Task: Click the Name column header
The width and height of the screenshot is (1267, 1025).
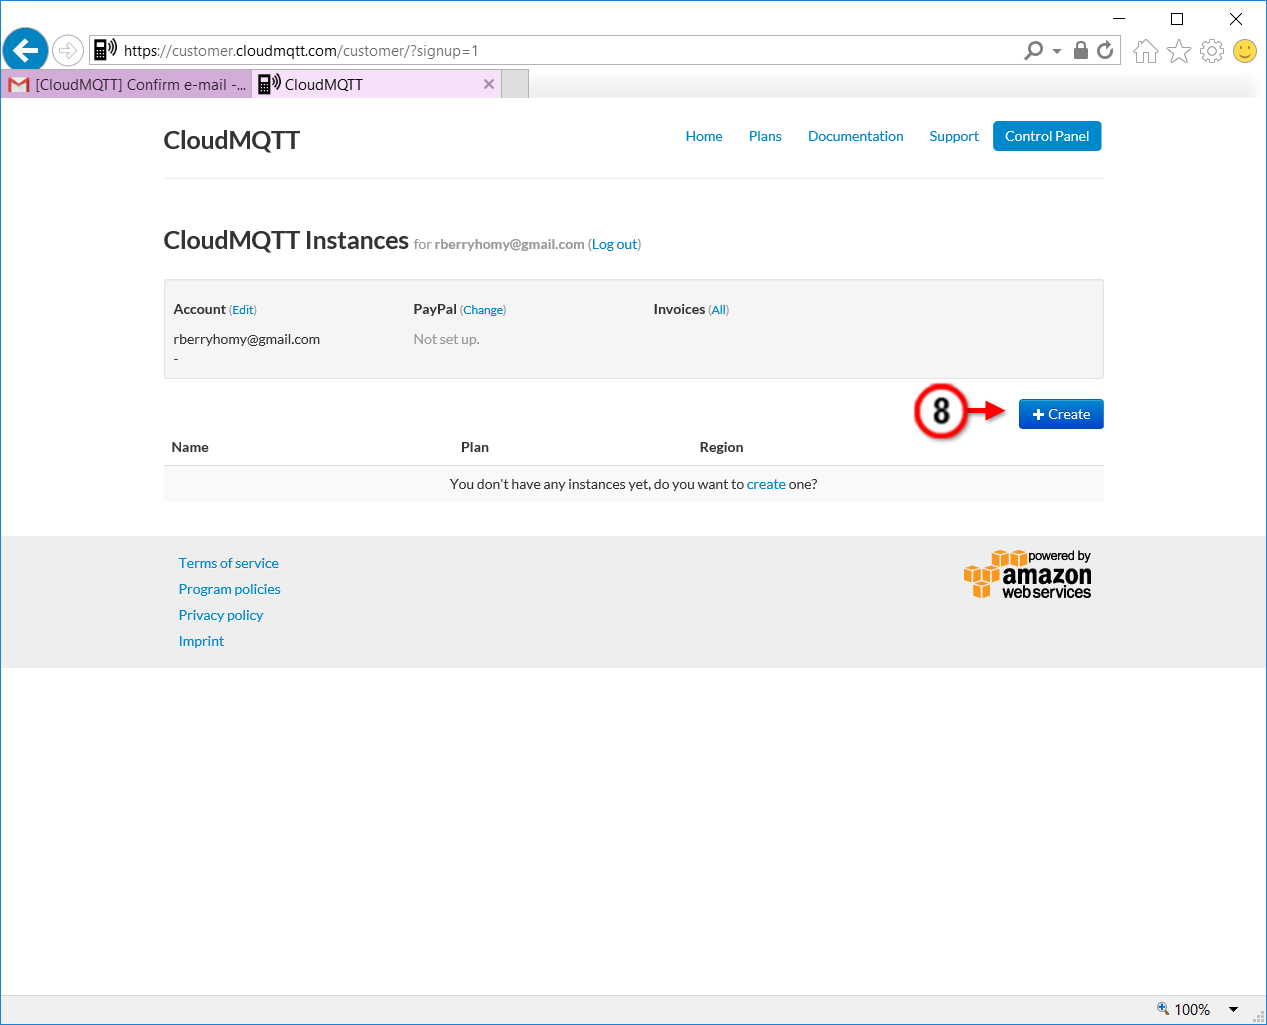Action: 190,447
